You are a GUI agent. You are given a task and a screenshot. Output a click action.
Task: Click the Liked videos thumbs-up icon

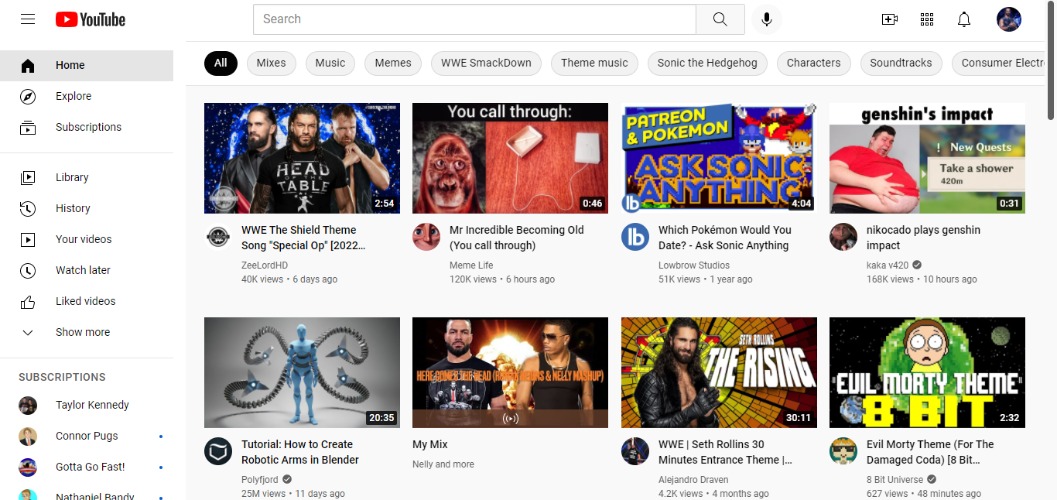coord(28,301)
